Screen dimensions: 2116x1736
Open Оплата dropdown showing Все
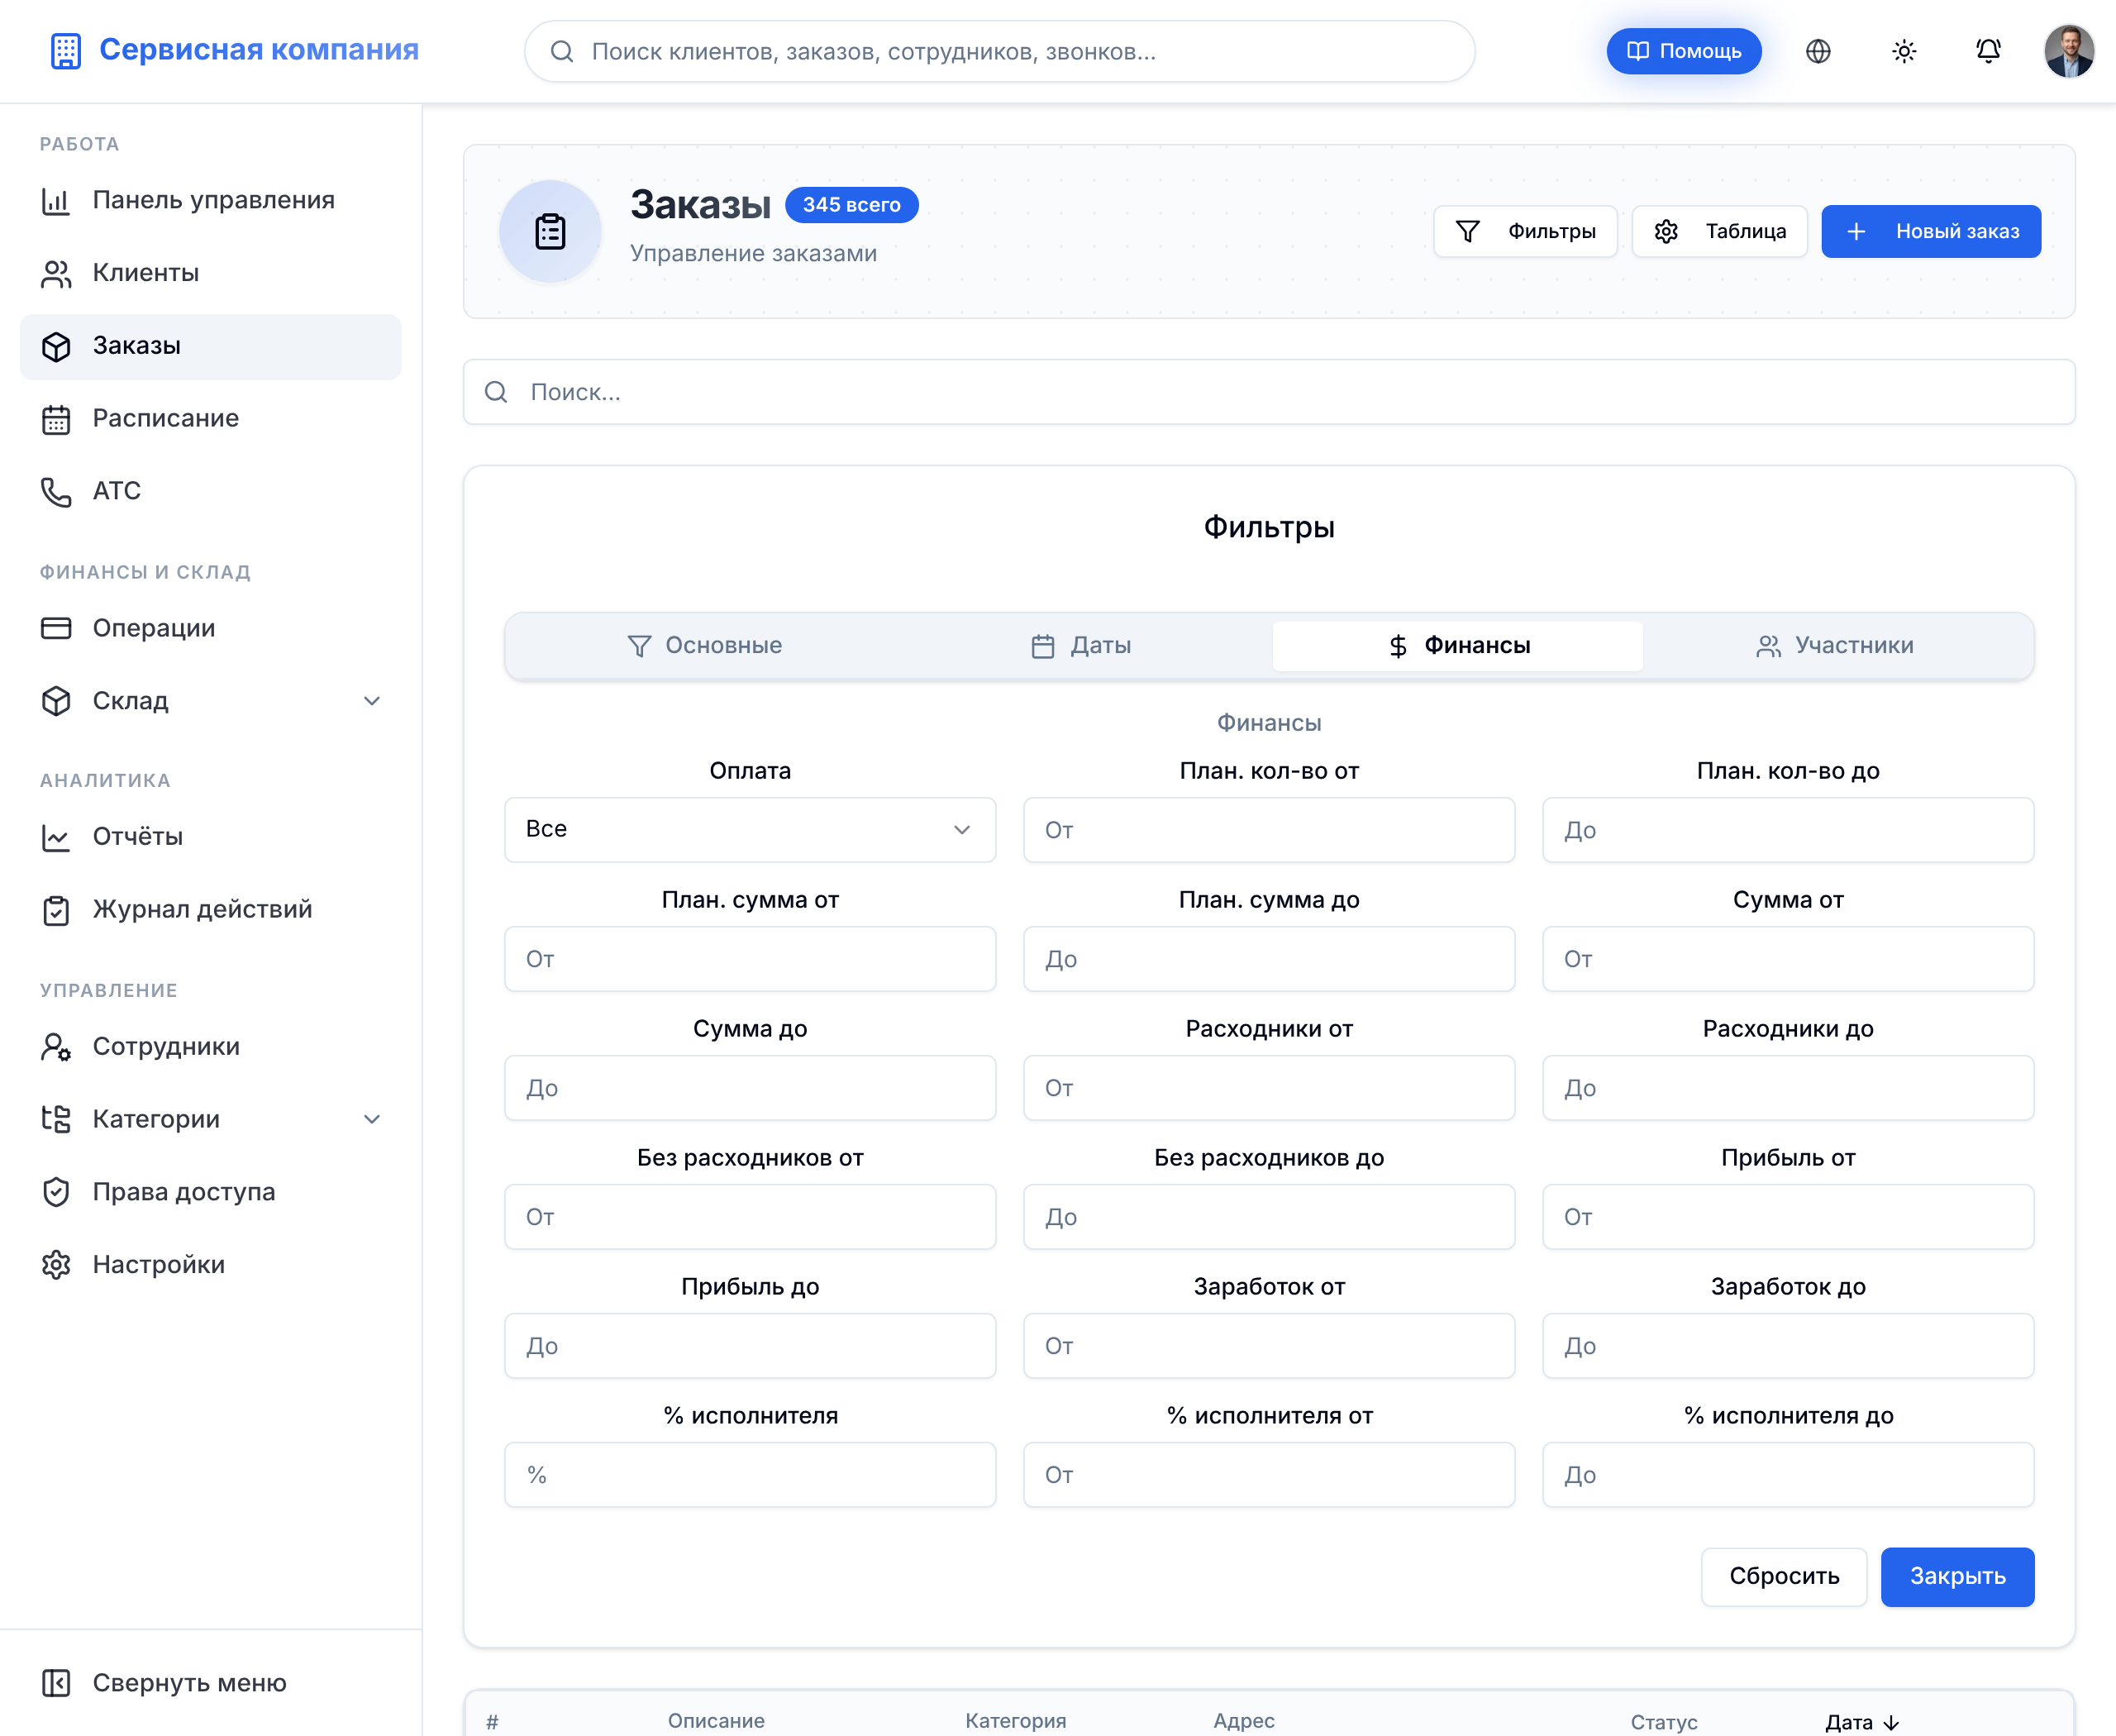(750, 829)
